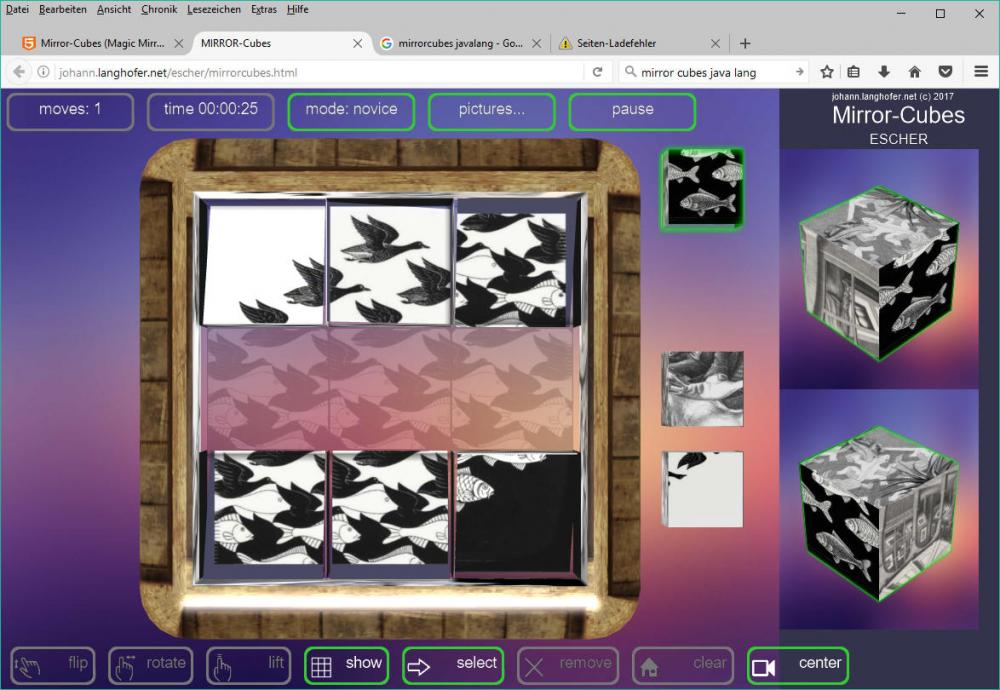Toggle the show grid button
The height and width of the screenshot is (690, 1000).
click(x=347, y=666)
